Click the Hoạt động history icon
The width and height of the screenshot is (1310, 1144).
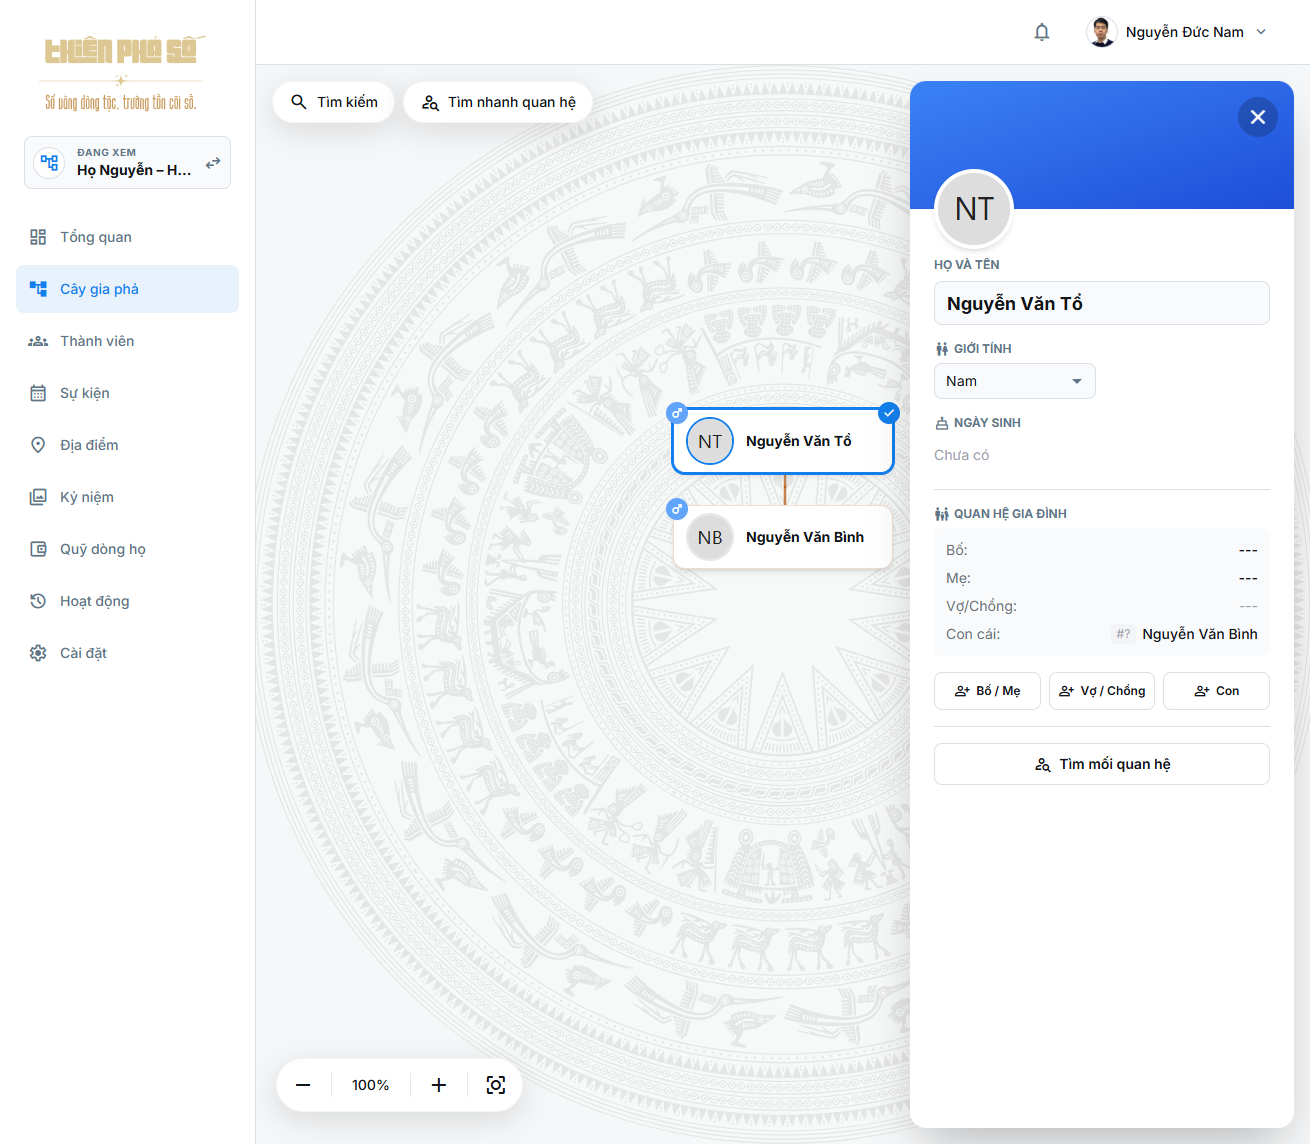tap(38, 601)
